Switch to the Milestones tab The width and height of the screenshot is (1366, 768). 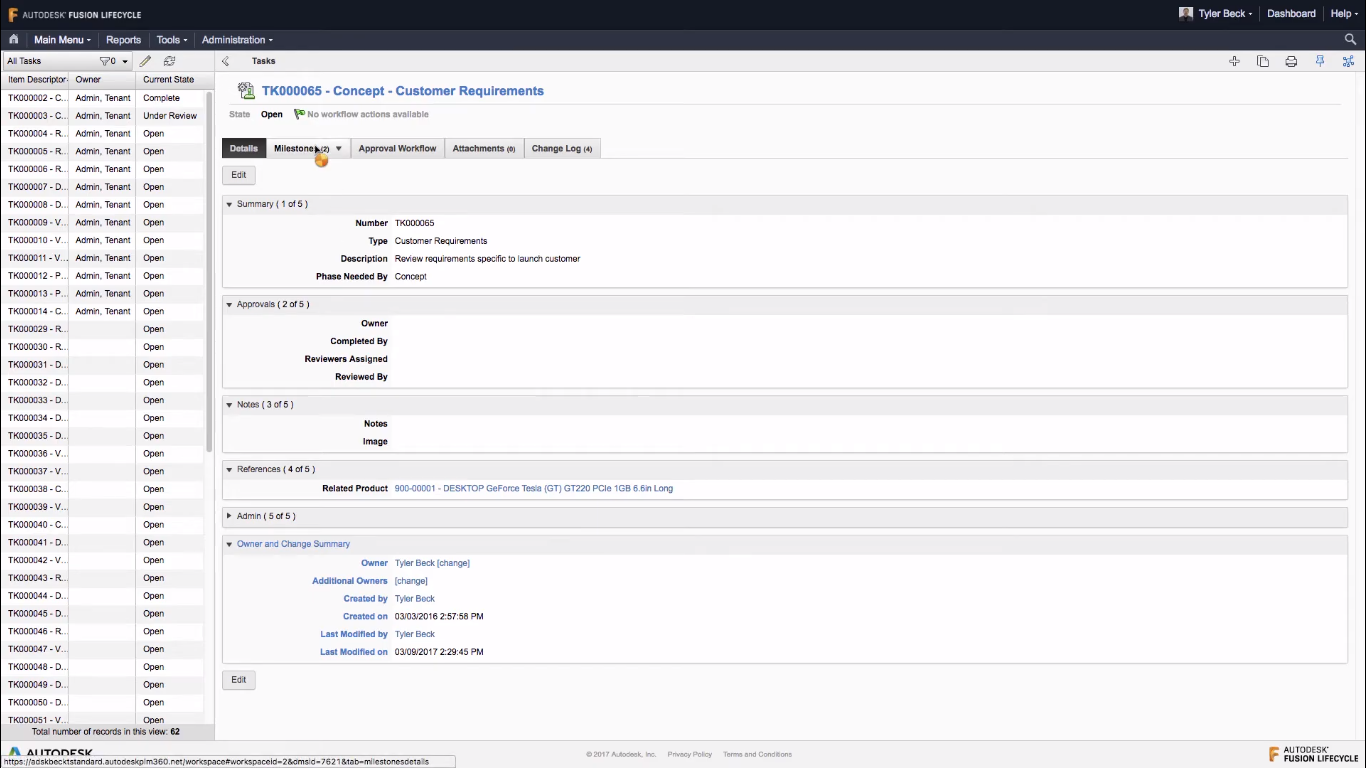pyautogui.click(x=299, y=149)
